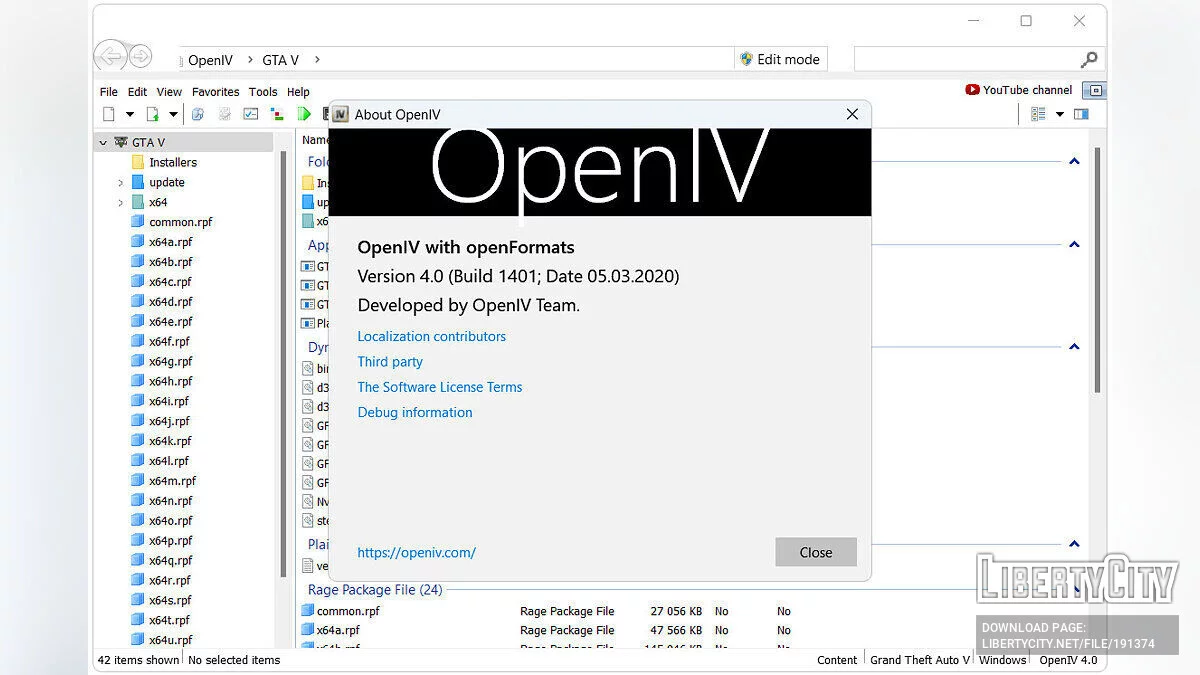
Task: Open the Debug information link
Action: [x=415, y=412]
